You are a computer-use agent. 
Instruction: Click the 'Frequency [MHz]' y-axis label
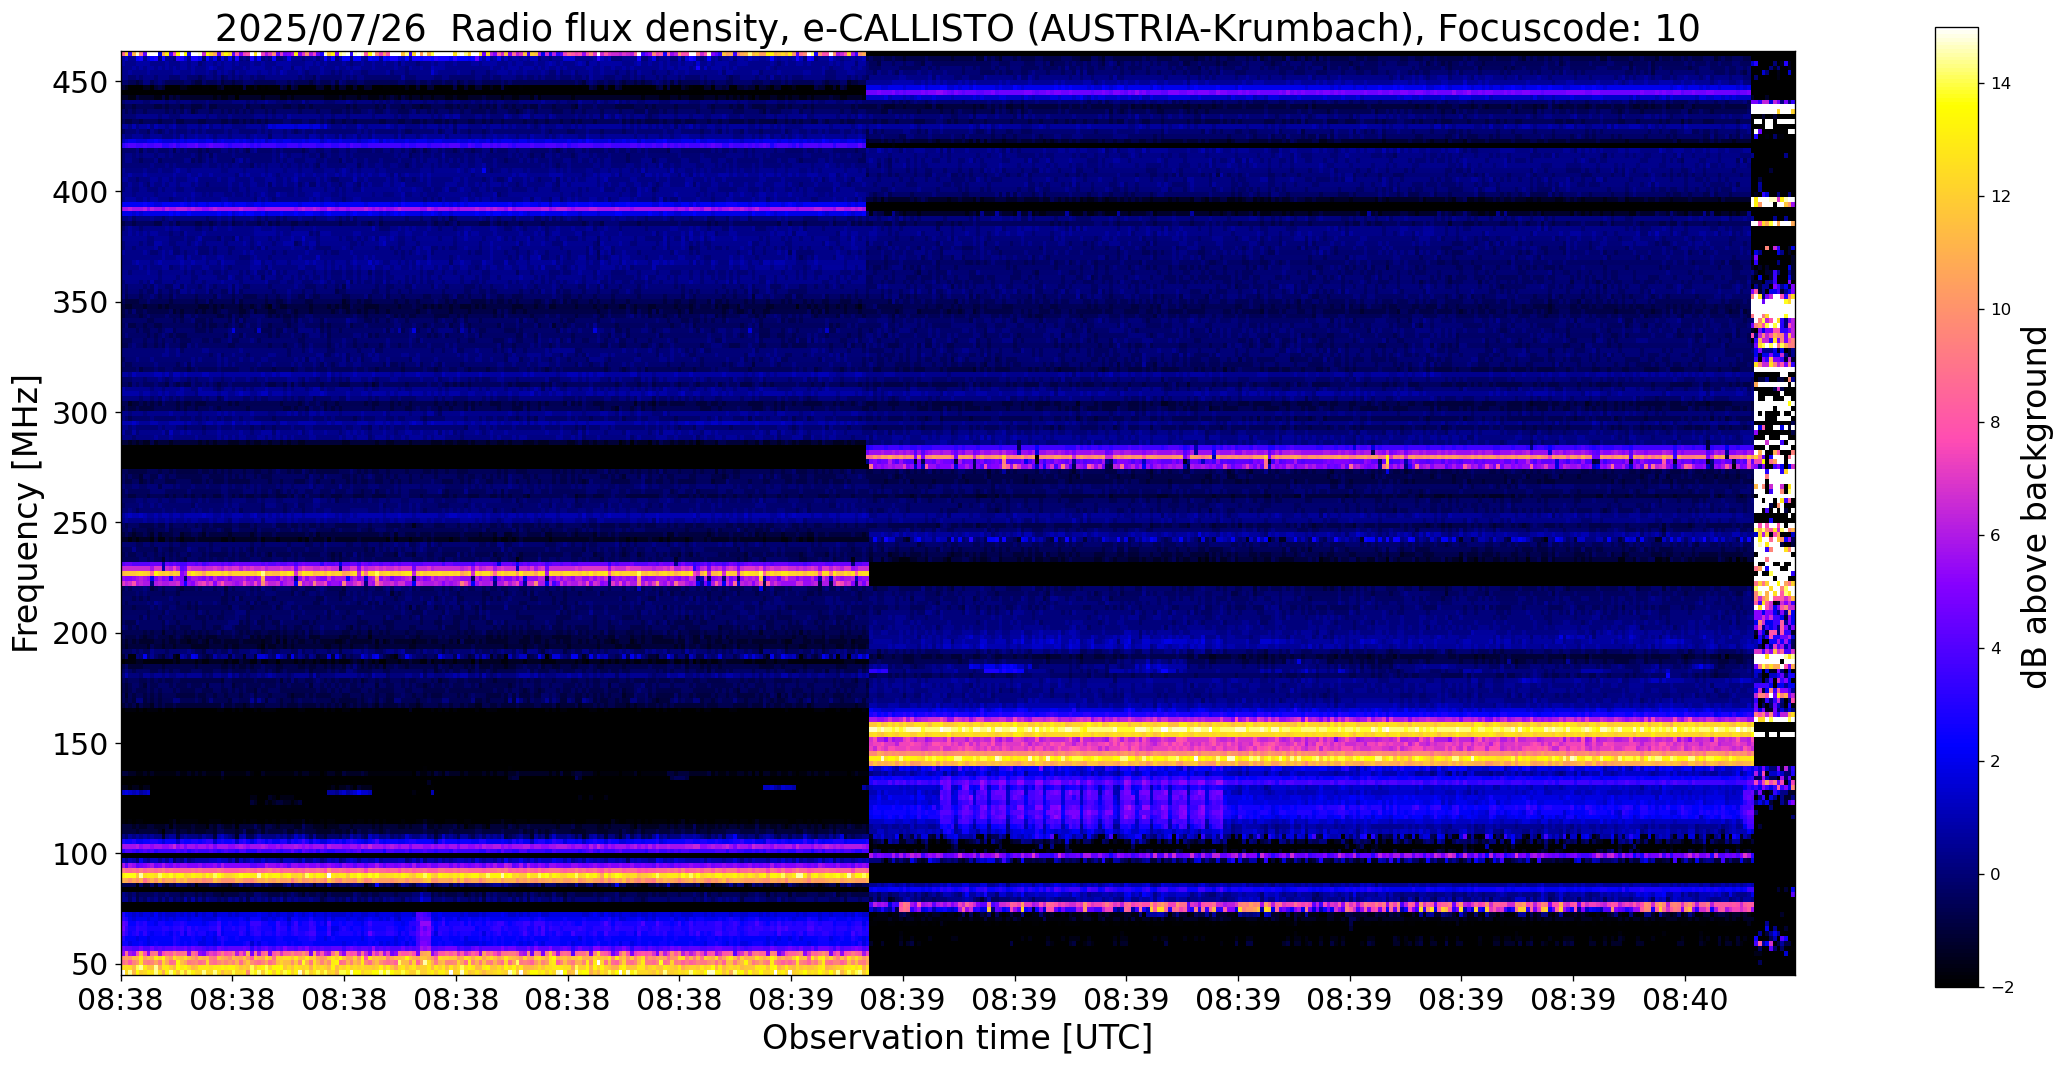tap(26, 514)
